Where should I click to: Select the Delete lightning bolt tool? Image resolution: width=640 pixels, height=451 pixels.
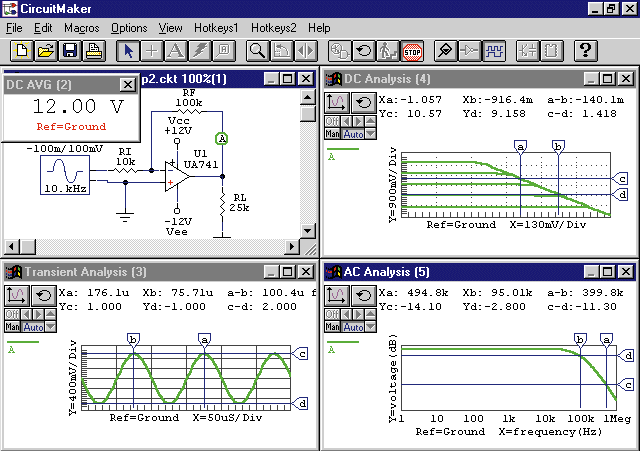click(x=200, y=51)
